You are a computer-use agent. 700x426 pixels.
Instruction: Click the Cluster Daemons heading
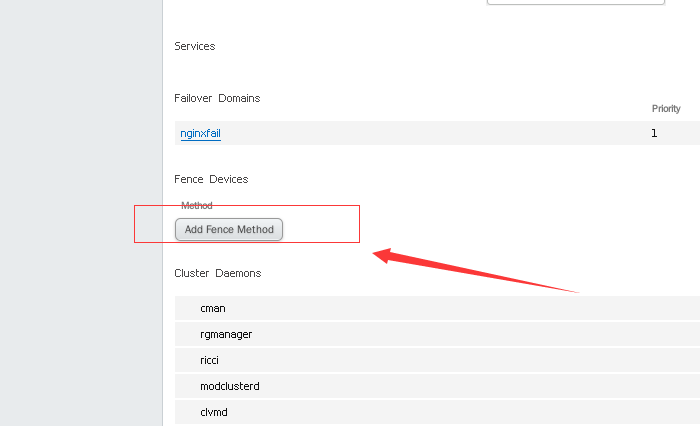[x=218, y=273]
